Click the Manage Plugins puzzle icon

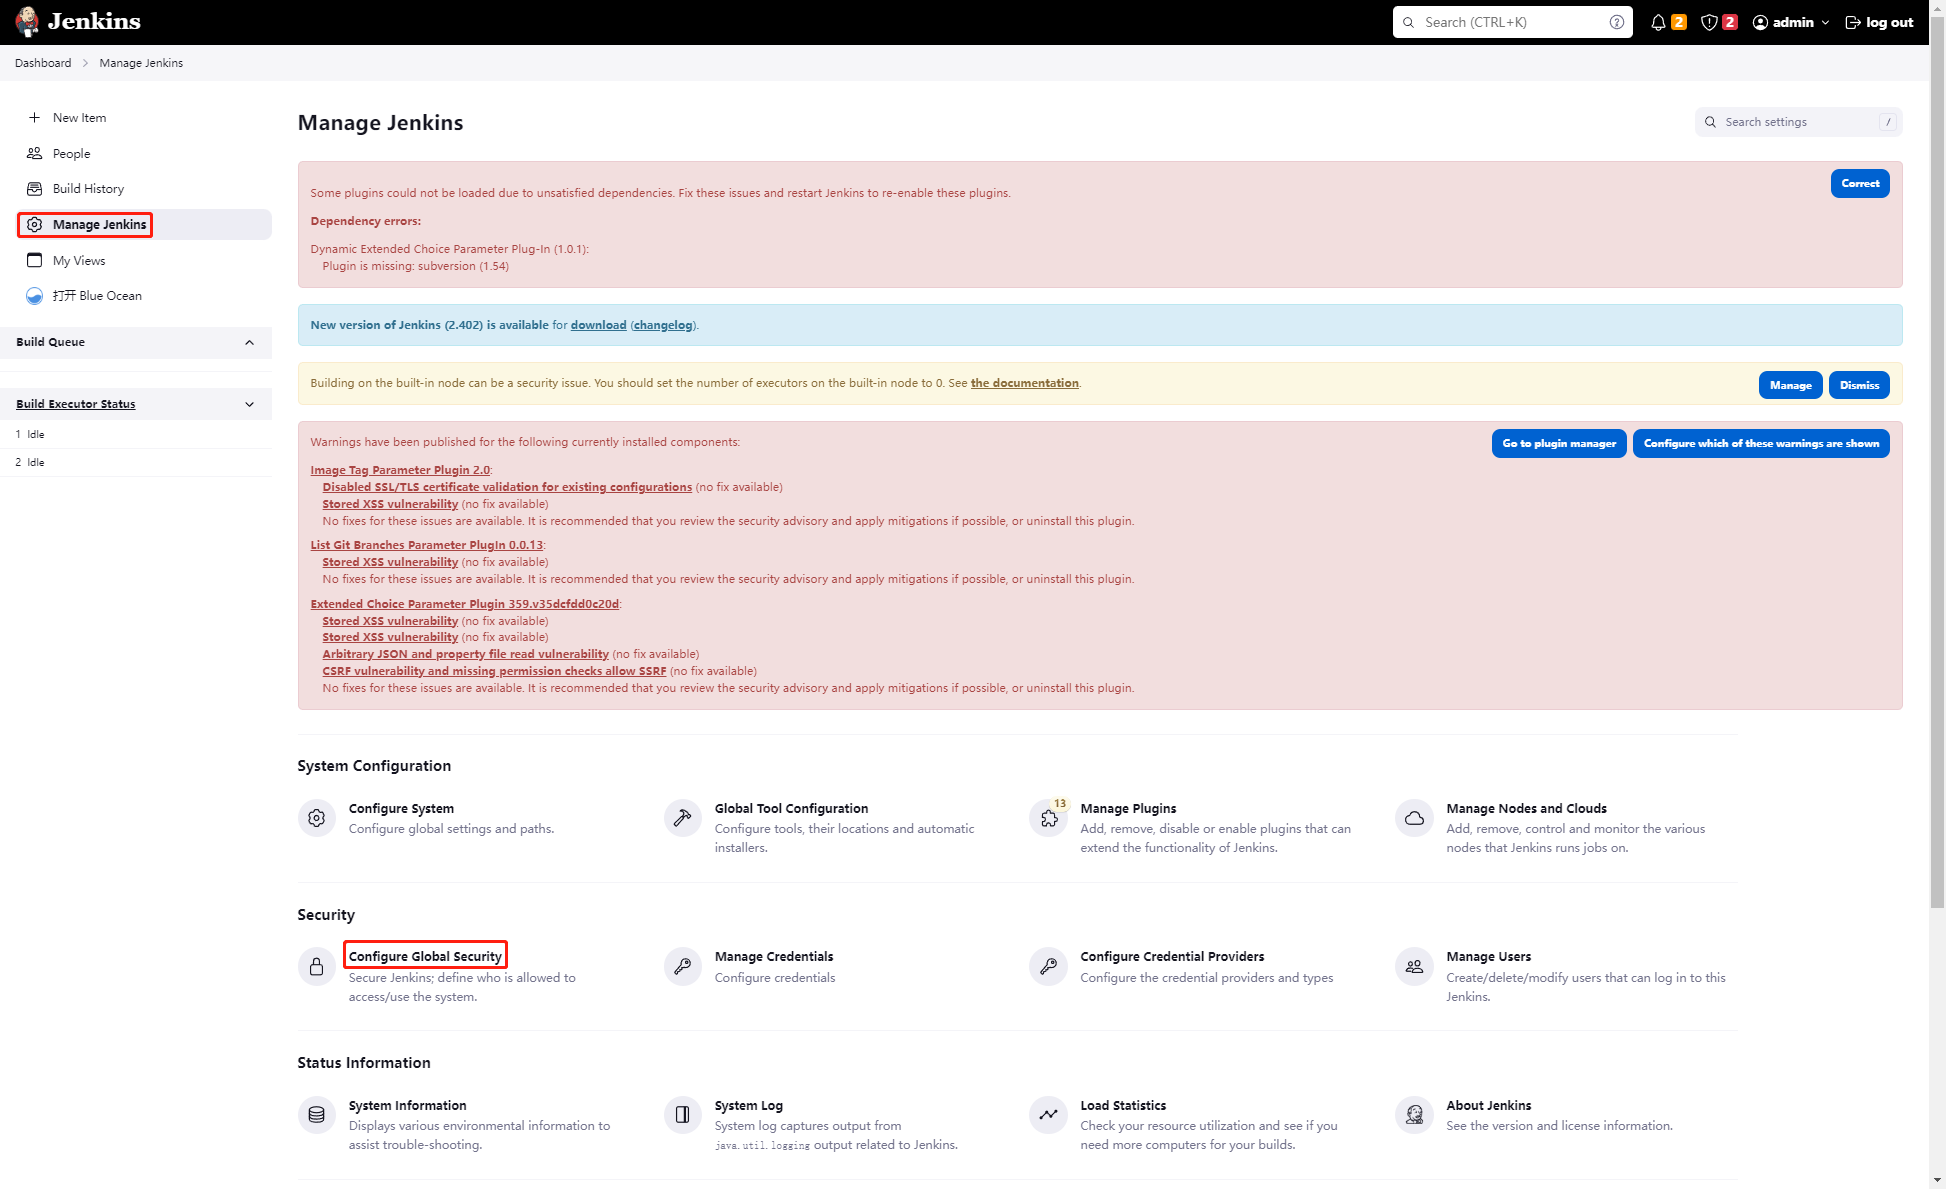1049,818
